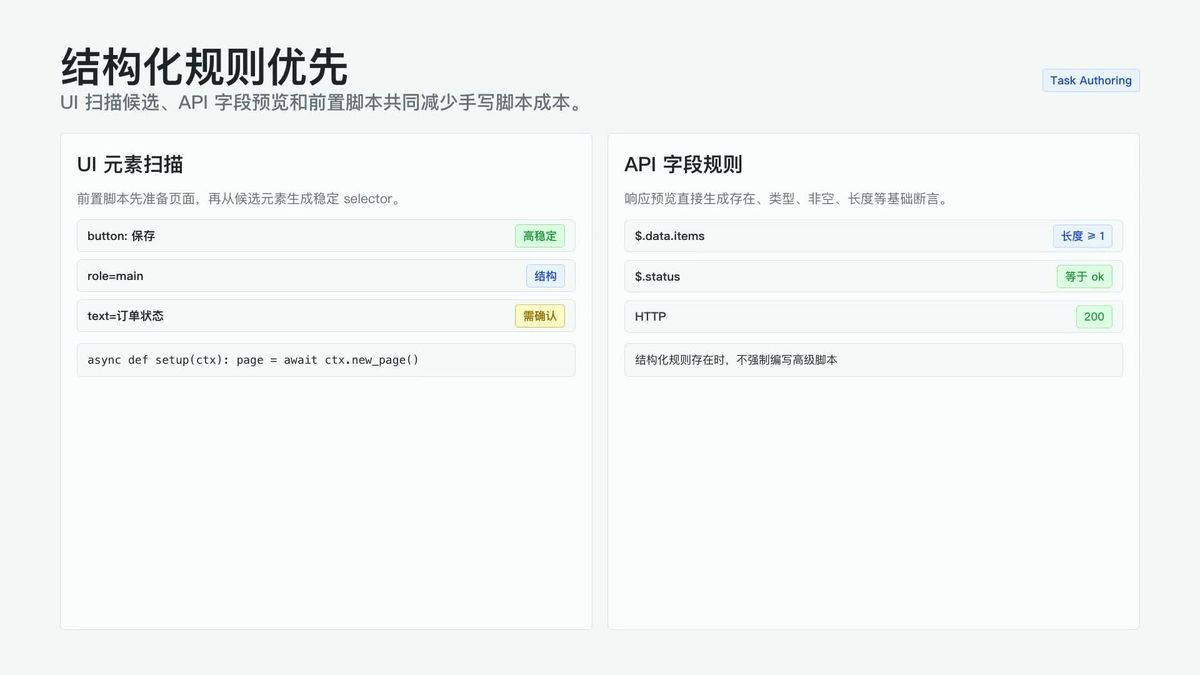1200x675 pixels.
Task: Select the HTTP row
Action: (x=873, y=316)
